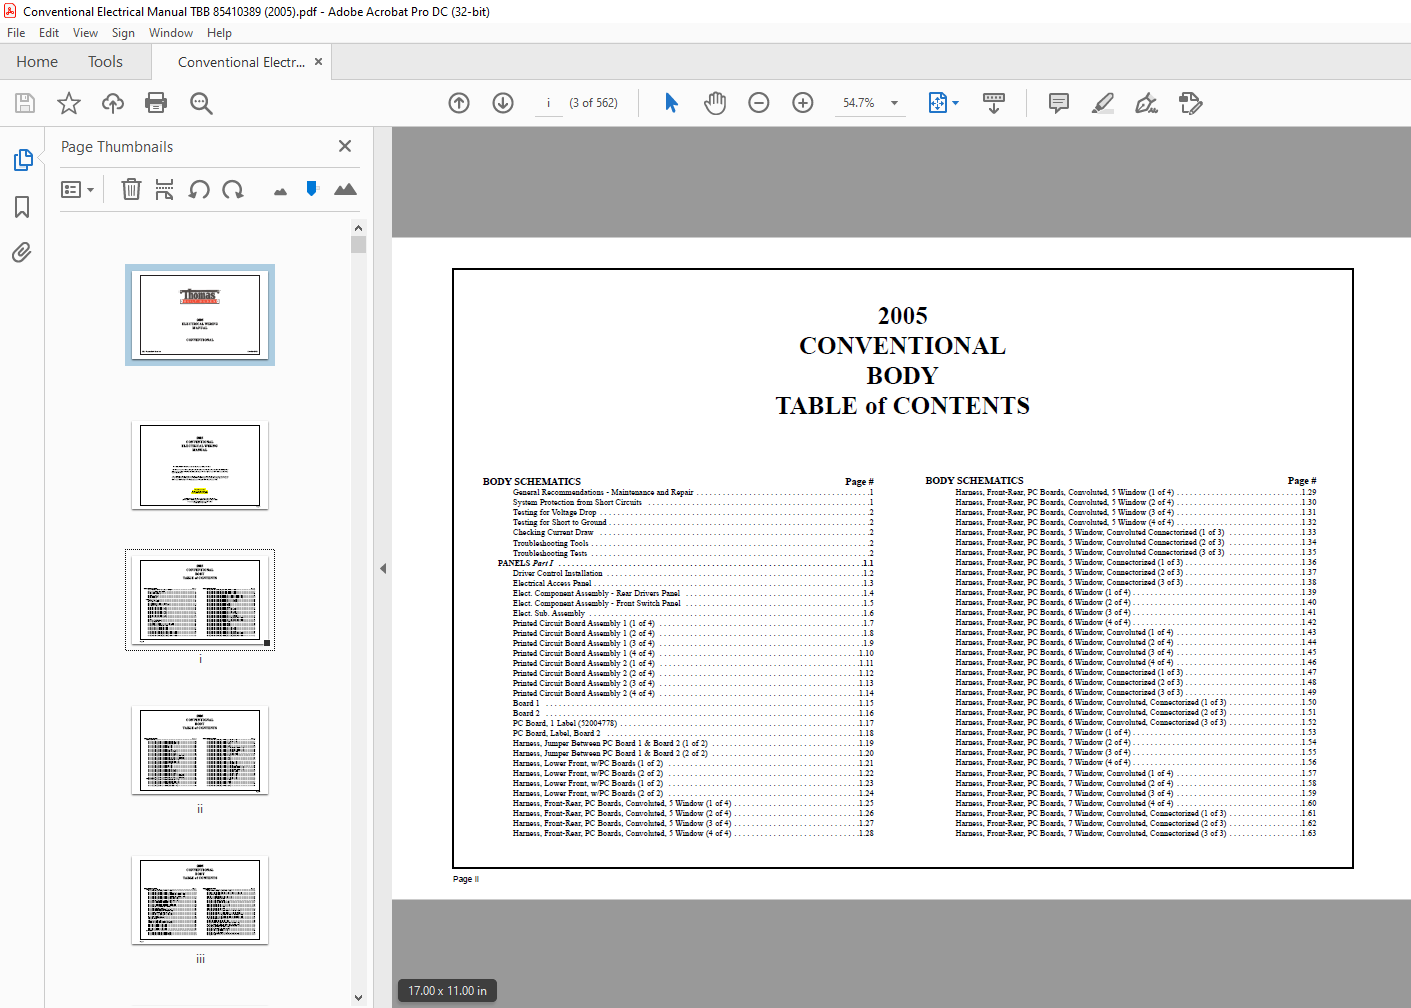Select the Highlight text pen
Viewport: 1411px width, 1008px height.
click(x=1103, y=103)
